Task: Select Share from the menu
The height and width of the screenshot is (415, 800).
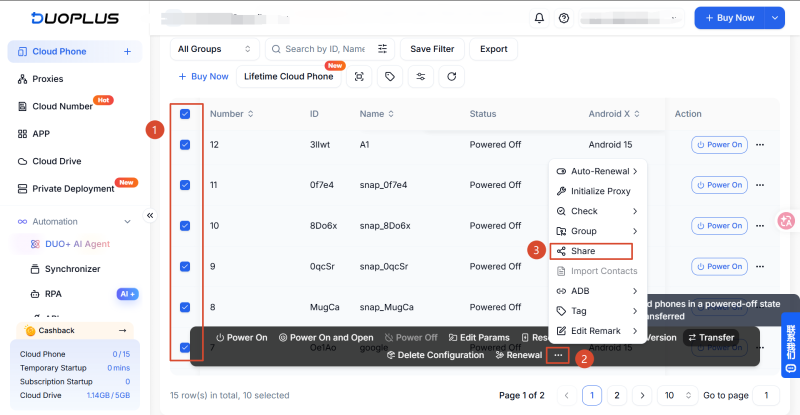Action: point(591,251)
